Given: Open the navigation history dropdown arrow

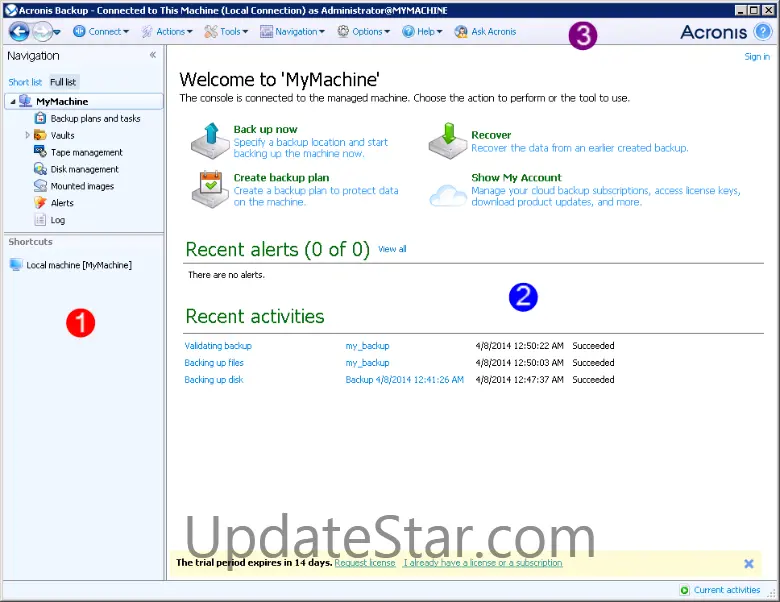Looking at the screenshot, I should point(57,32).
